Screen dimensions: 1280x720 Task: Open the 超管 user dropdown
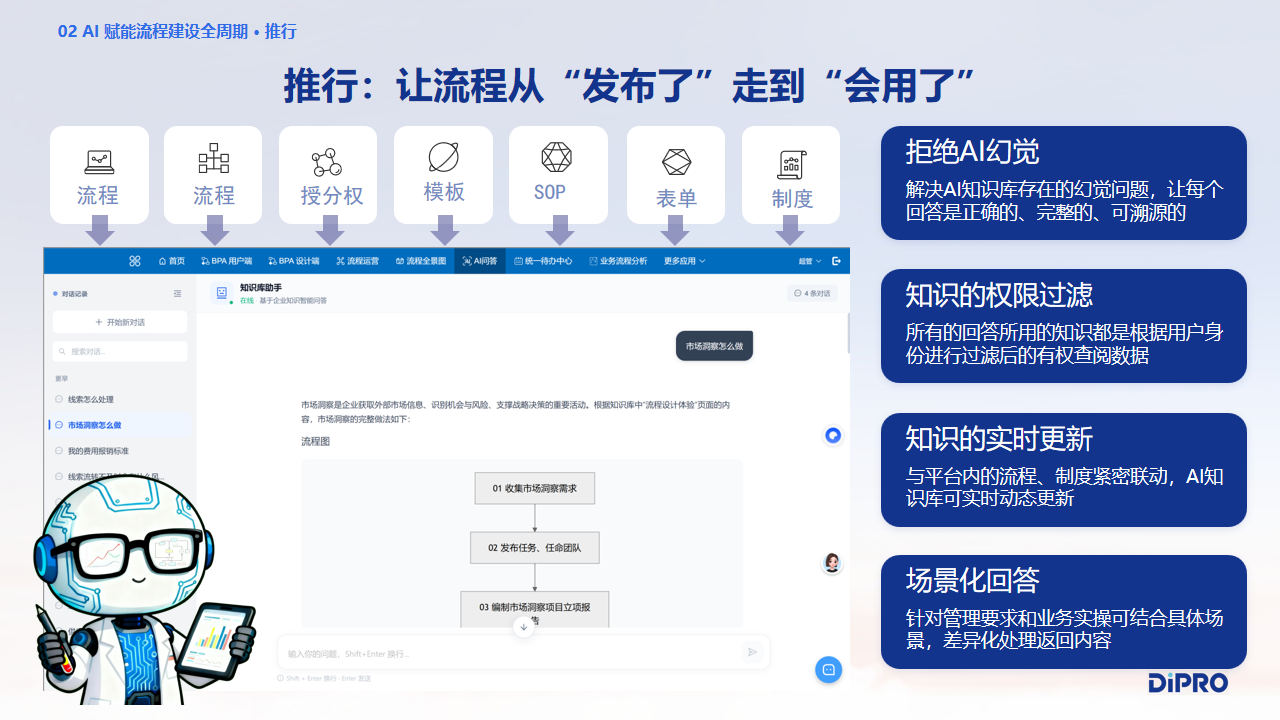point(810,261)
